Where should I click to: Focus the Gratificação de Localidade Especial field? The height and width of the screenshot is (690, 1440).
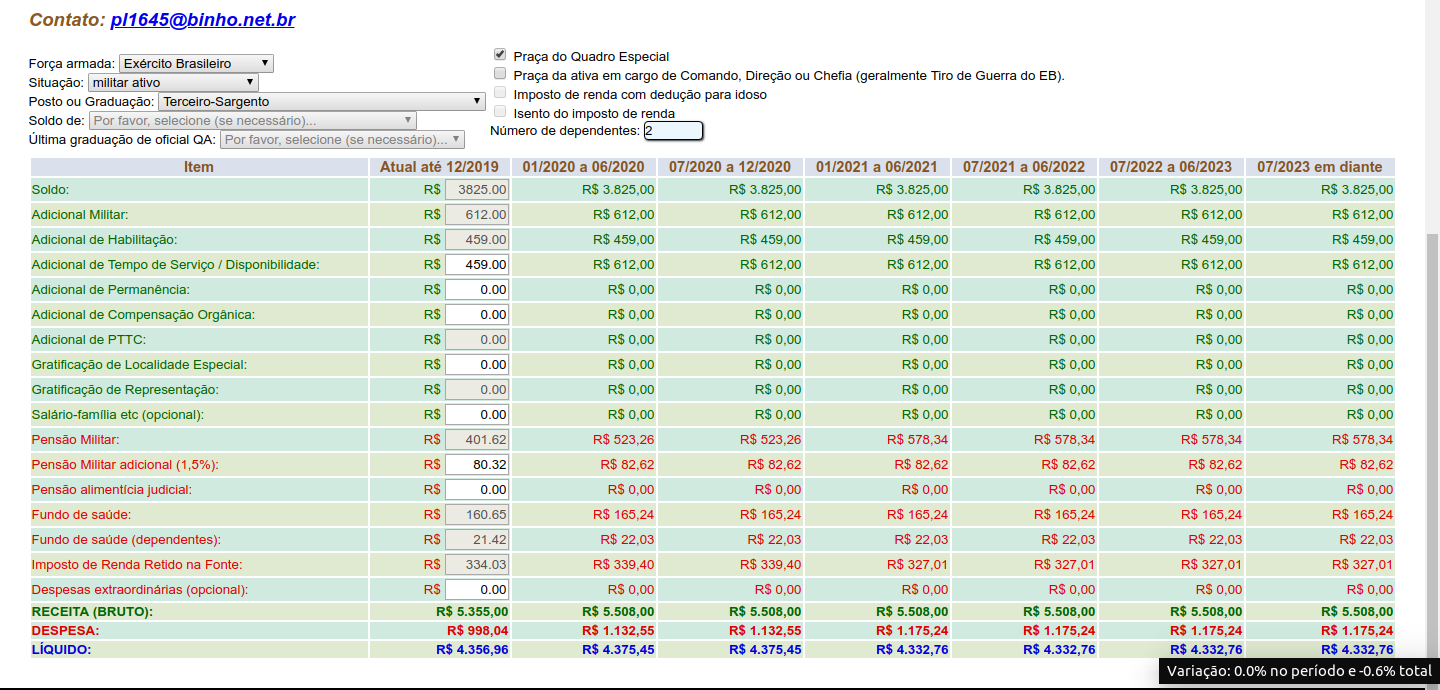pyautogui.click(x=477, y=365)
